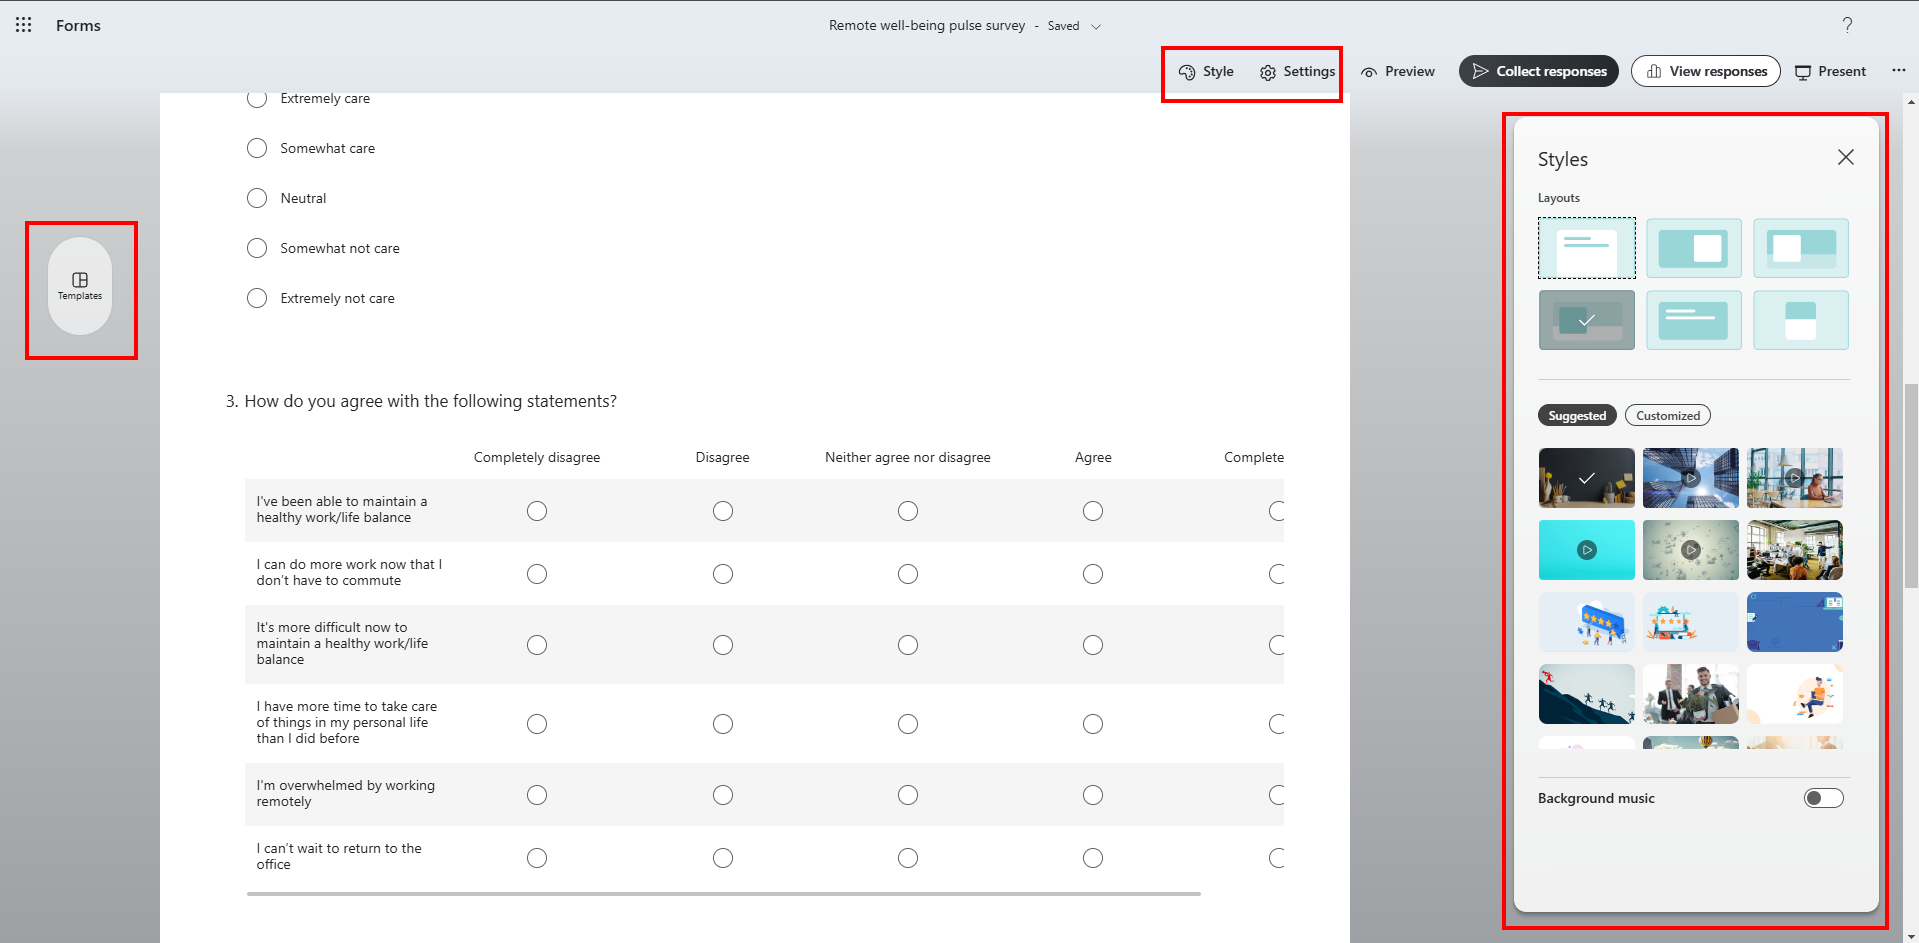The height and width of the screenshot is (943, 1919).
Task: Choose the star rating chat bubble theme
Action: point(1587,622)
